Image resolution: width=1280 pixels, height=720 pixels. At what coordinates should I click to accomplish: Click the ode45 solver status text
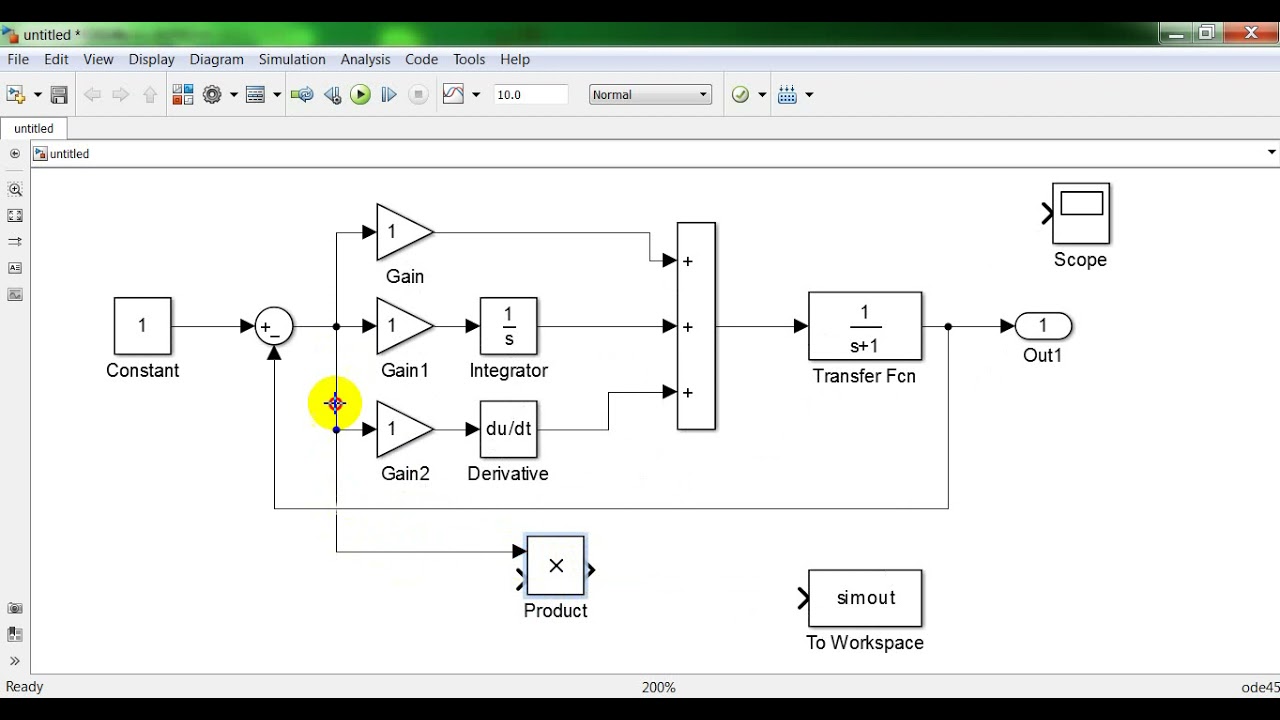click(x=1259, y=687)
